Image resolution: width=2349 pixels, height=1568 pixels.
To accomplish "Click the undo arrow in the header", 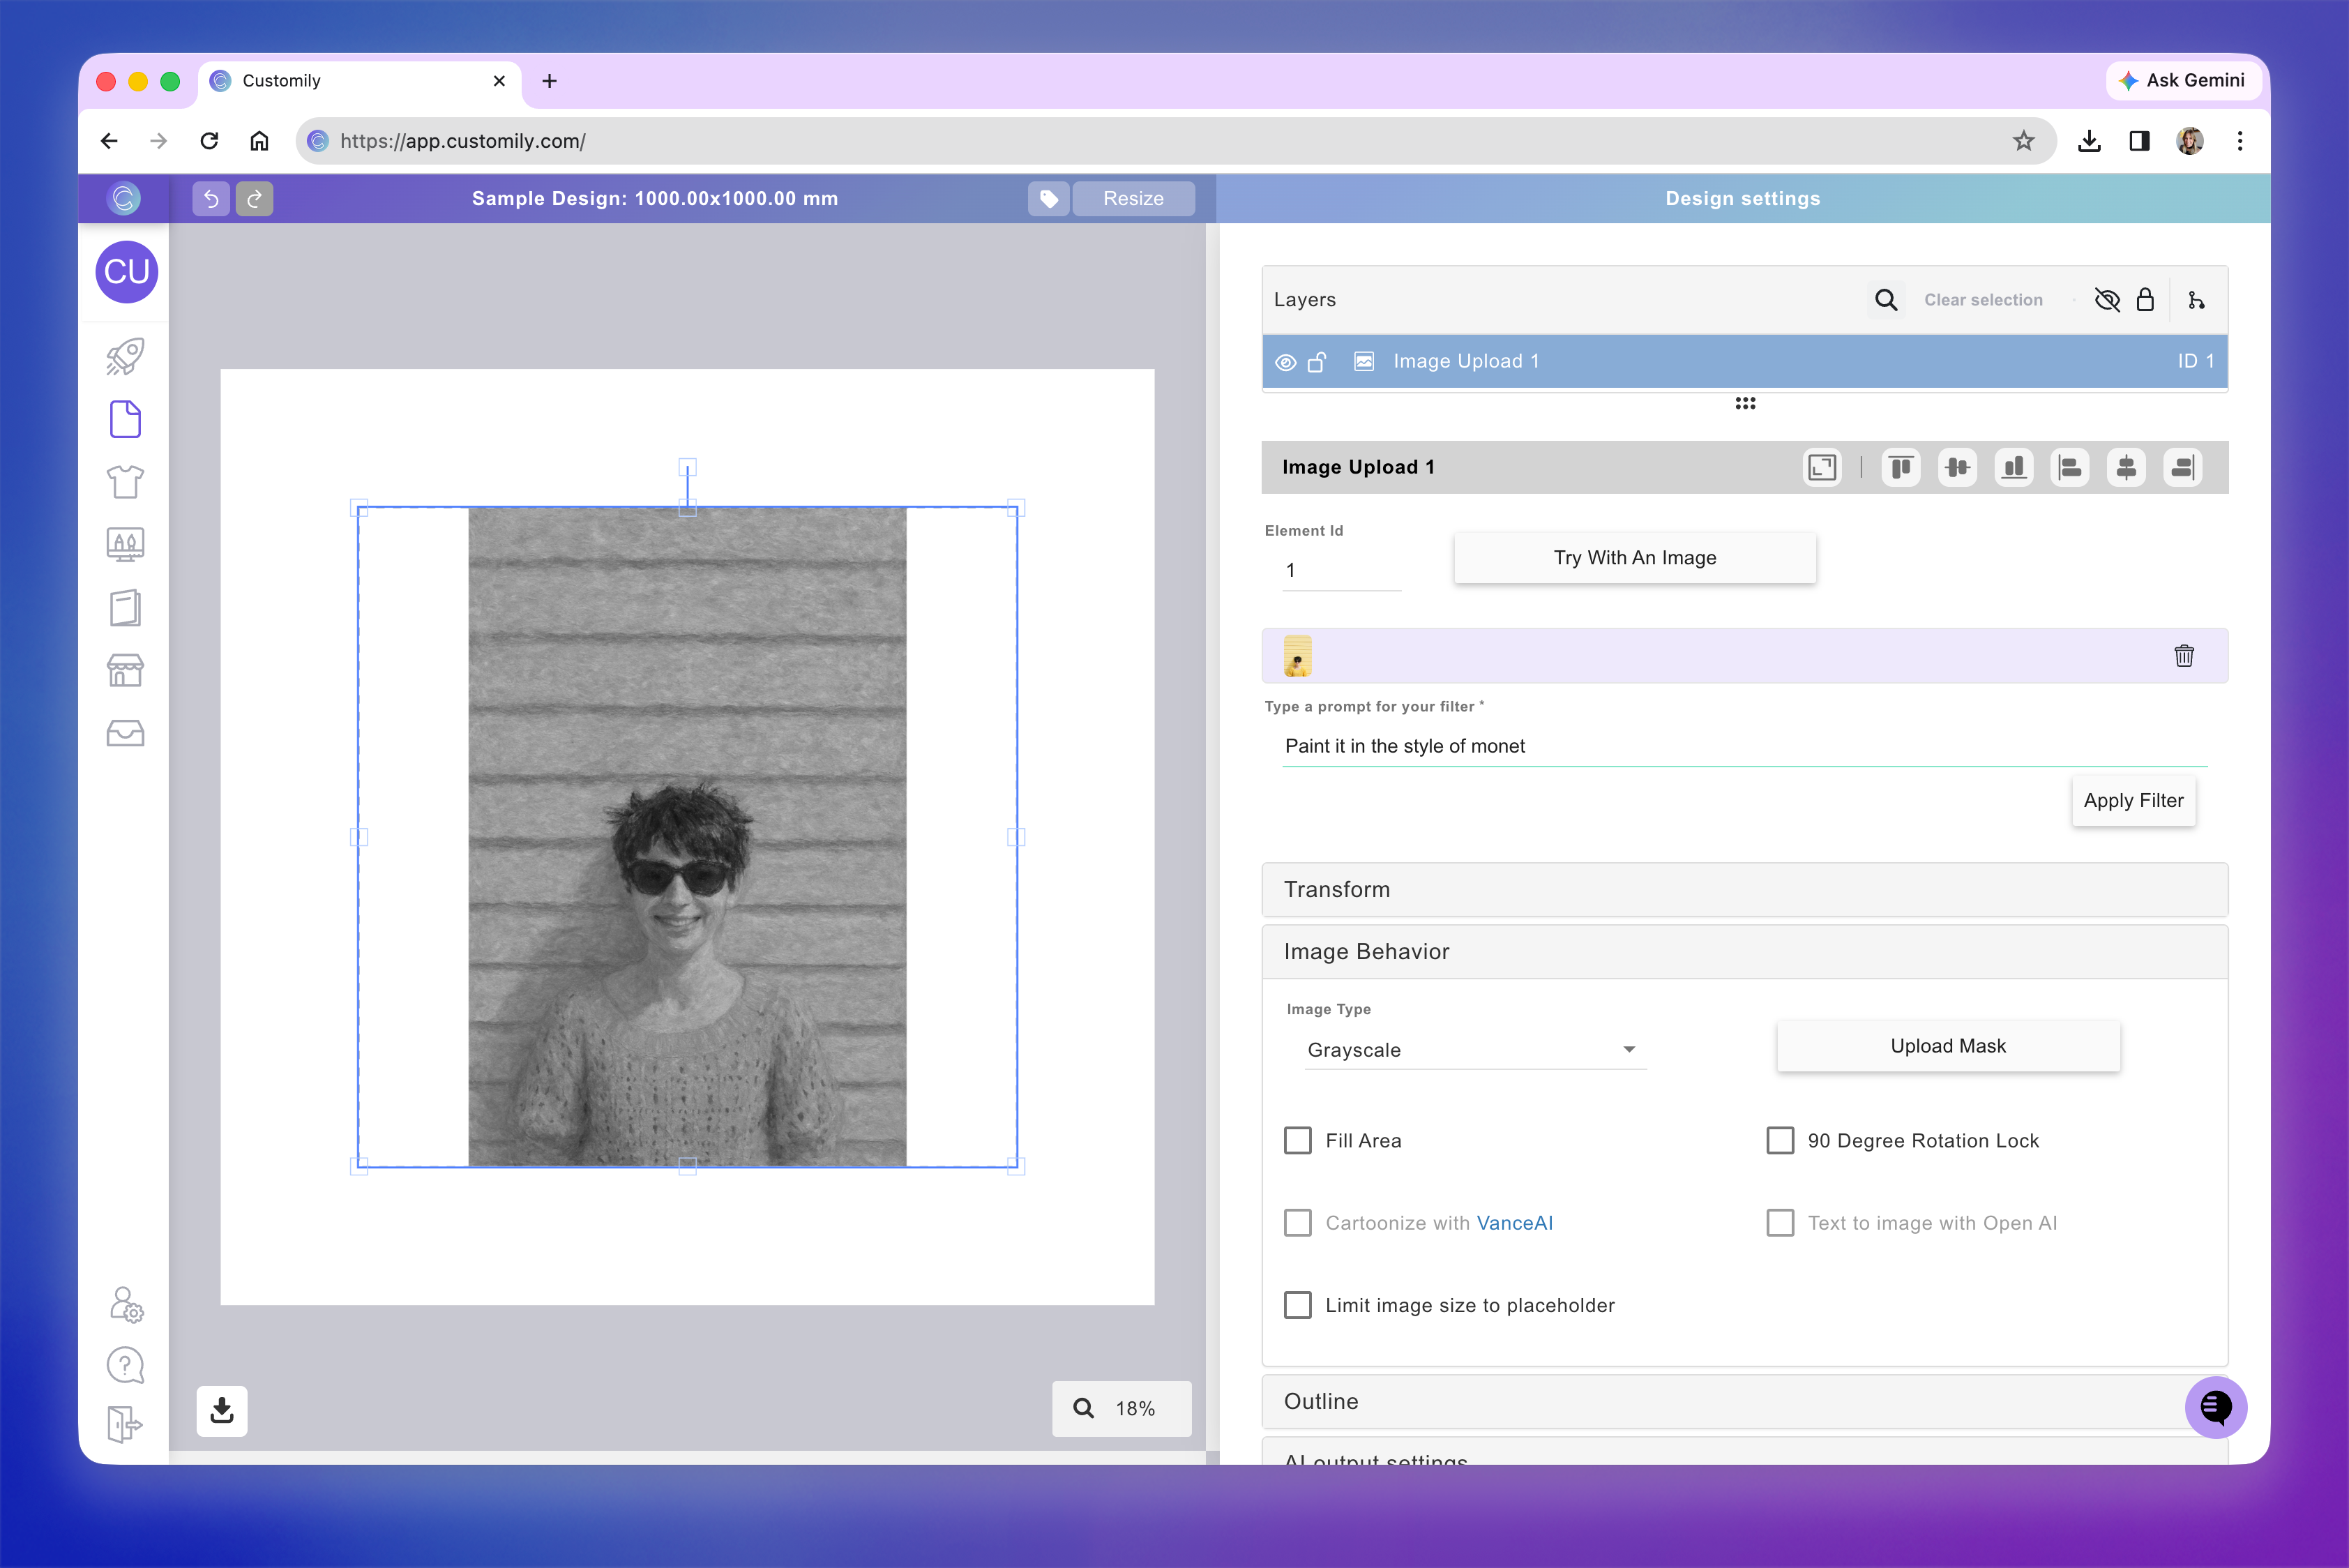I will click(x=211, y=198).
